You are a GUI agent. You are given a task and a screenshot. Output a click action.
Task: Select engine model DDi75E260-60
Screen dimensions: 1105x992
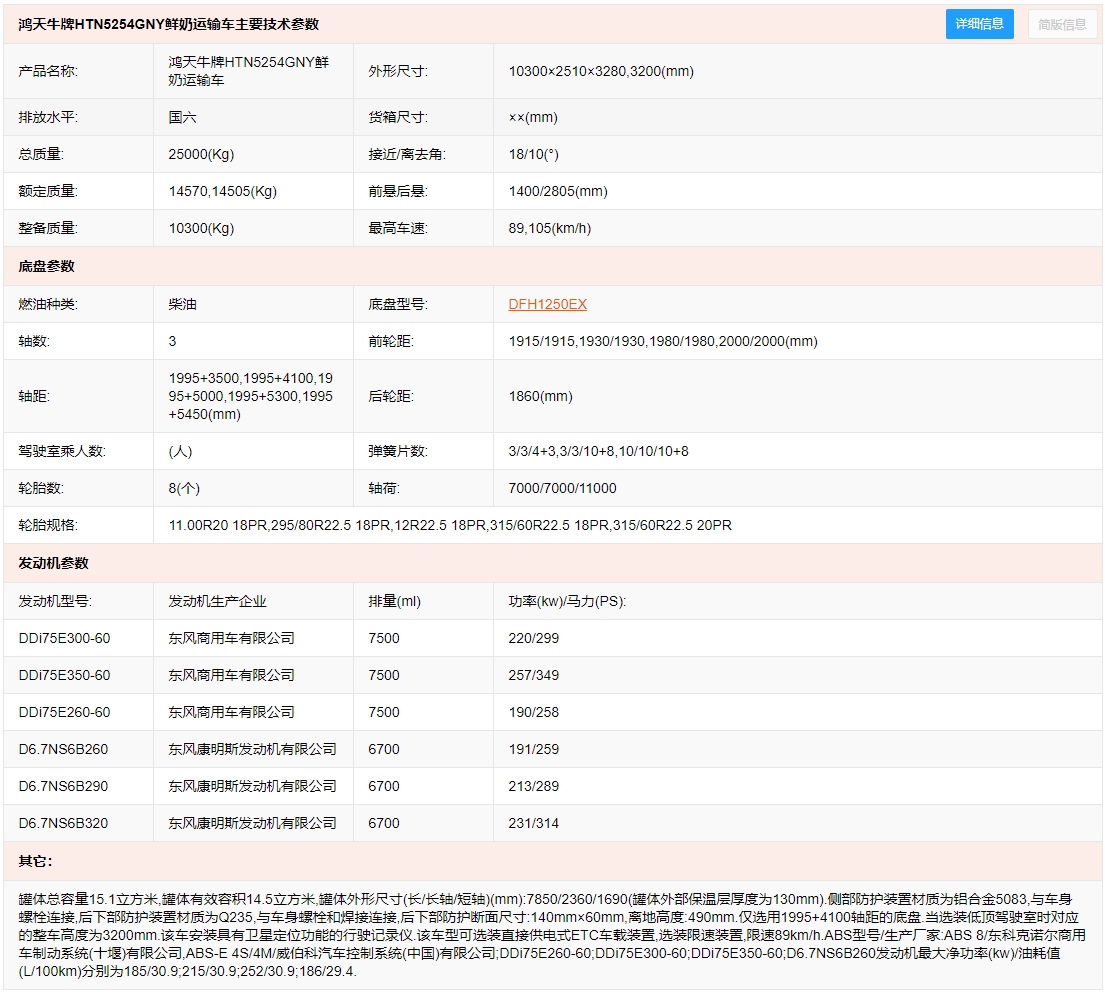64,712
